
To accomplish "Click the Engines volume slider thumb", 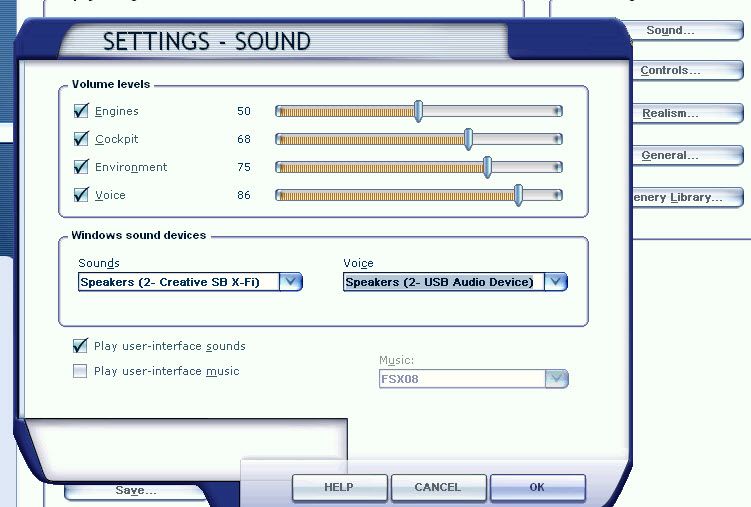I will click(418, 111).
